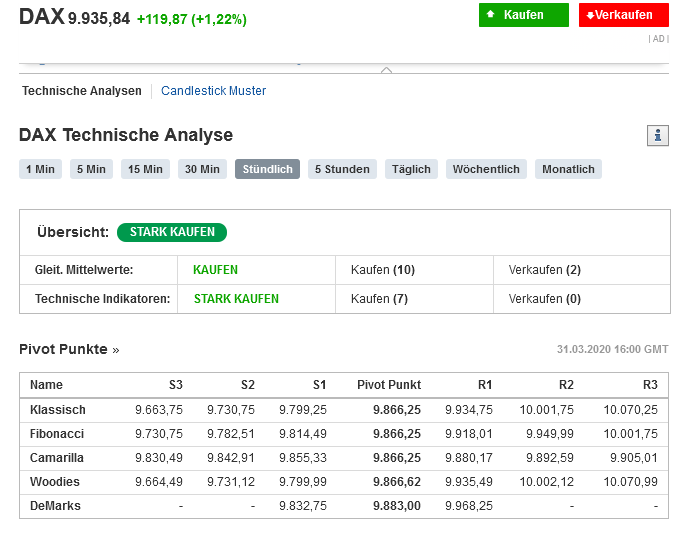Click the Fibonacci row name

point(57,434)
